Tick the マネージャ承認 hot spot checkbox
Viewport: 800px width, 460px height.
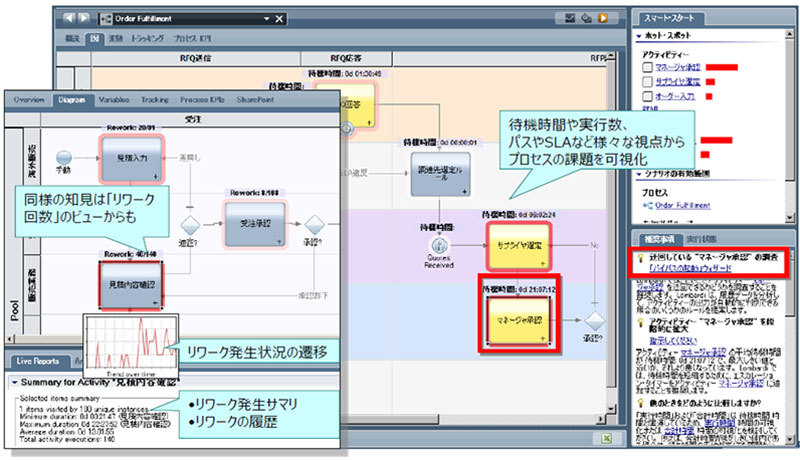coord(647,67)
